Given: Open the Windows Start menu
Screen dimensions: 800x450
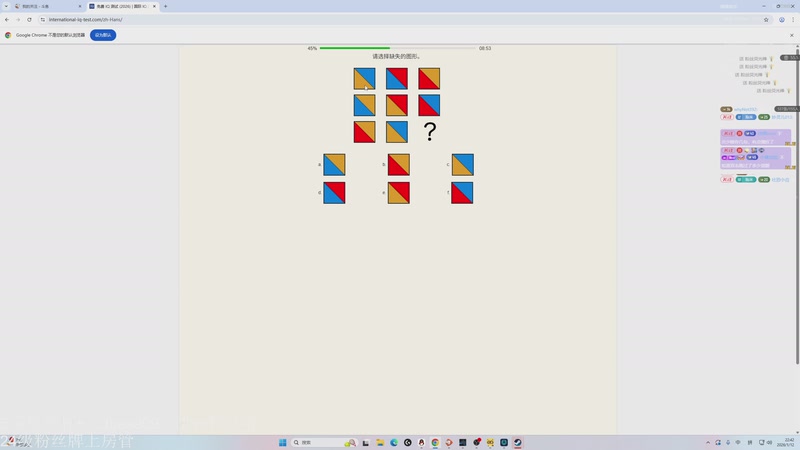Looking at the screenshot, I should (x=282, y=442).
